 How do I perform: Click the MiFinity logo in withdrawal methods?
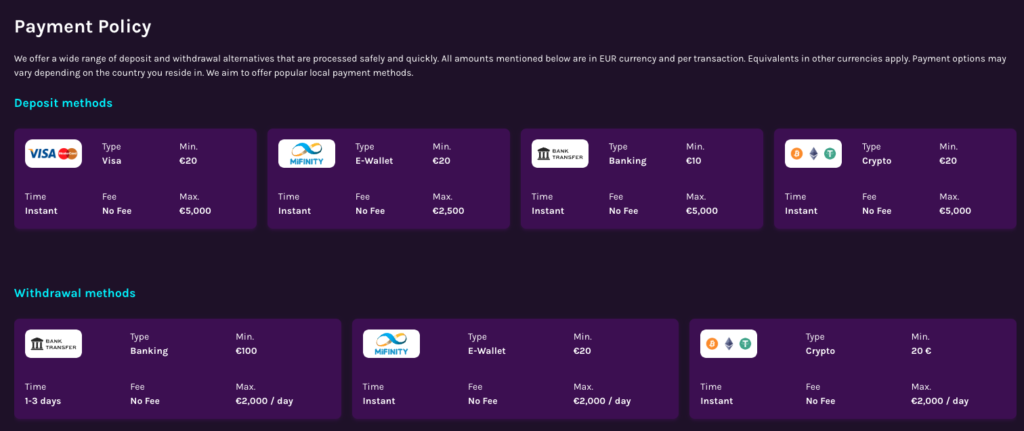[391, 343]
